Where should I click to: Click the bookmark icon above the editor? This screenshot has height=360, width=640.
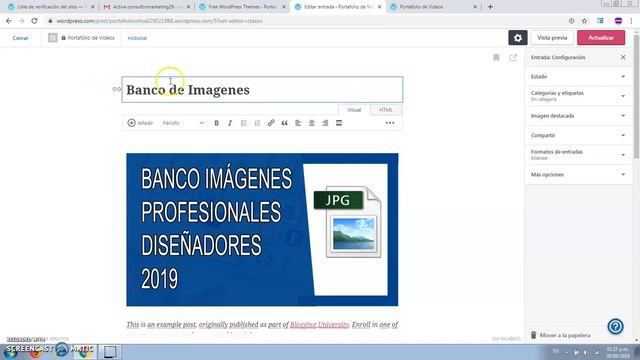[496, 58]
